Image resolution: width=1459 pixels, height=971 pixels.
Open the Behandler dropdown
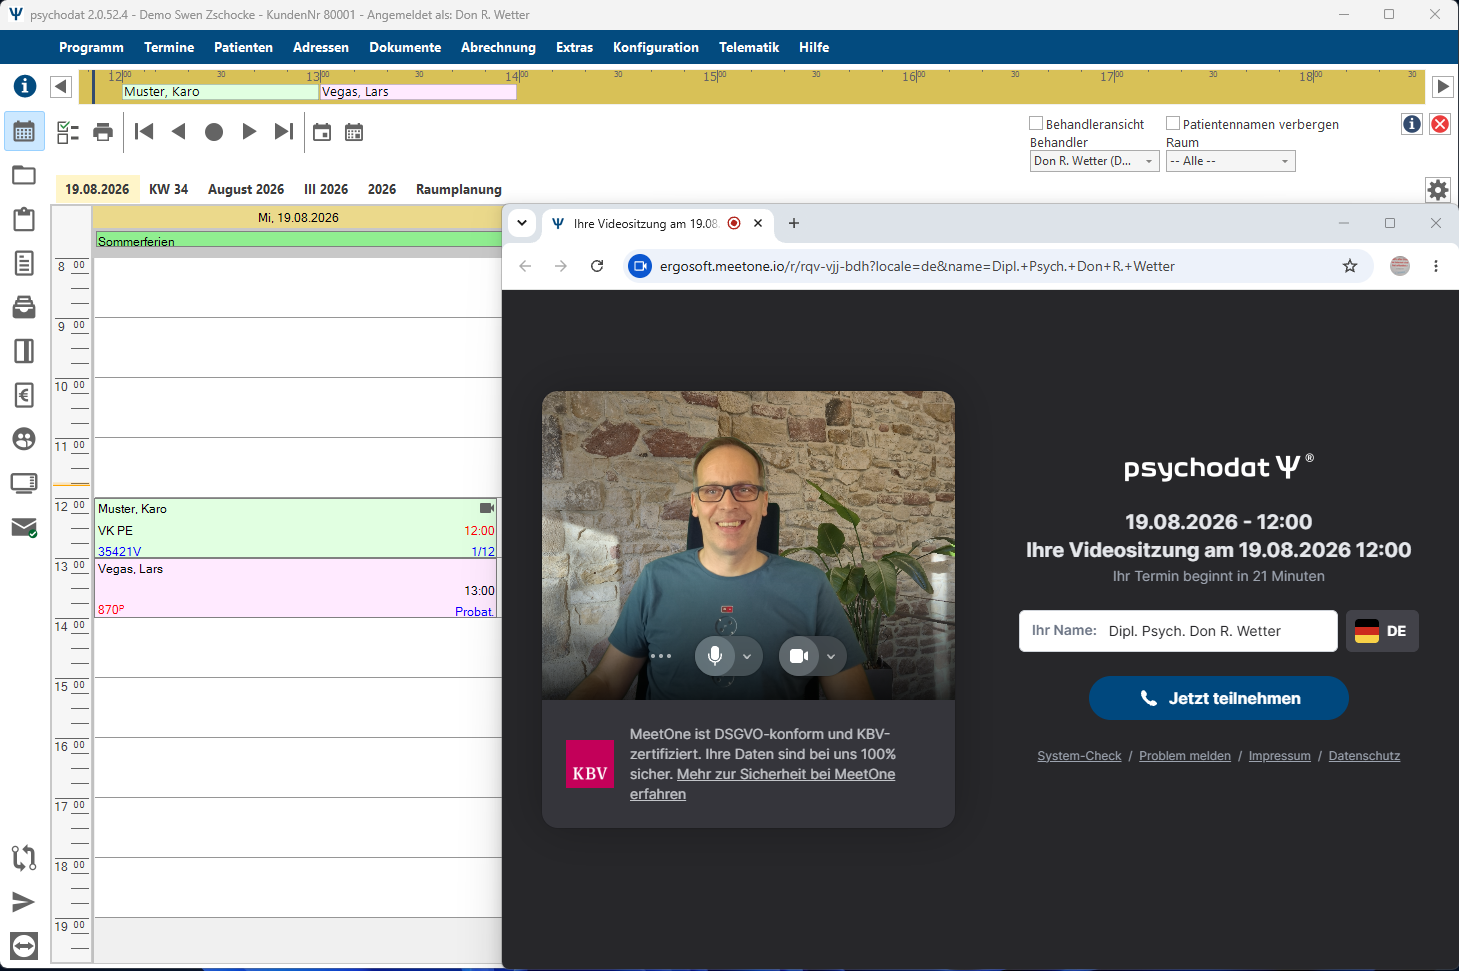tap(1095, 161)
